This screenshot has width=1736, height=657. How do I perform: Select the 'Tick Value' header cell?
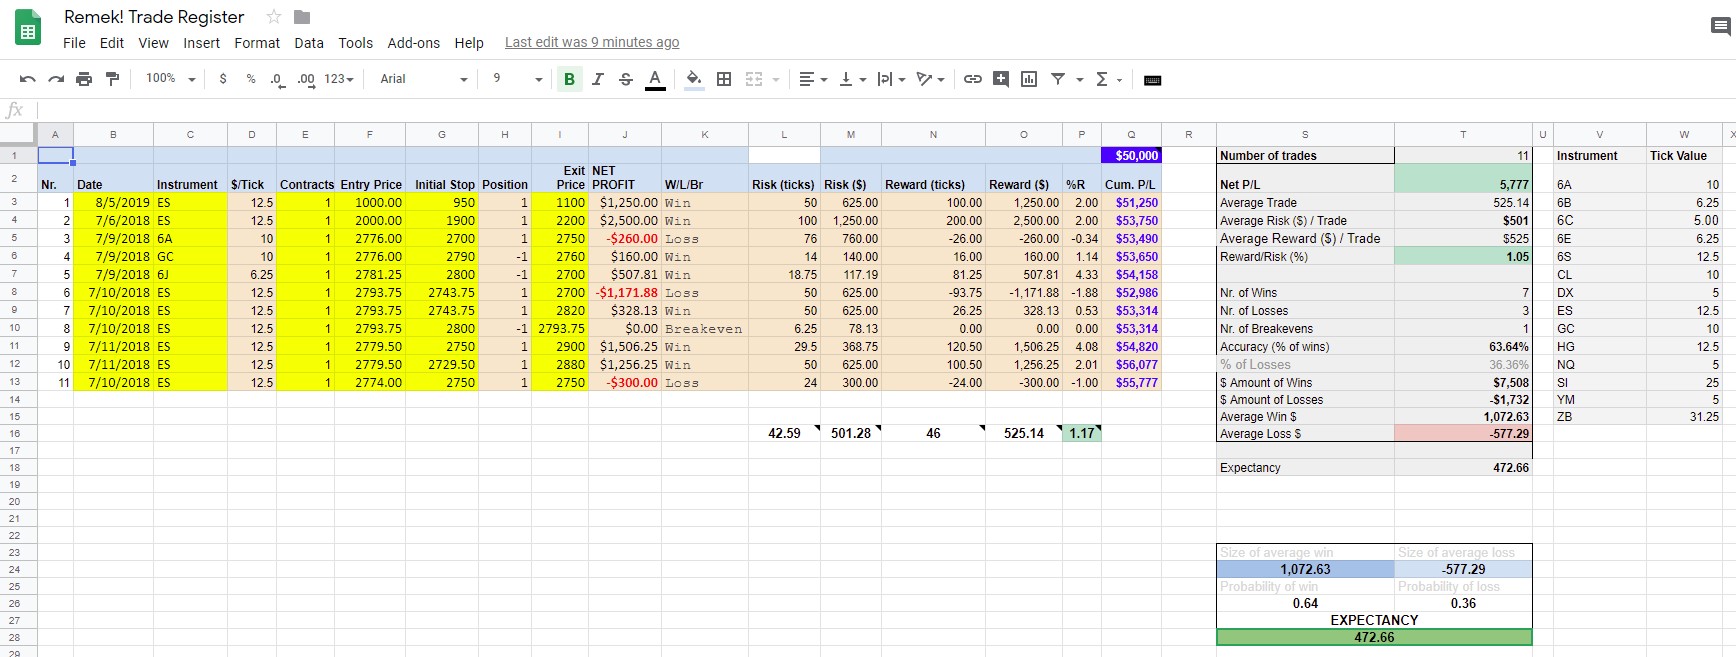tap(1684, 155)
